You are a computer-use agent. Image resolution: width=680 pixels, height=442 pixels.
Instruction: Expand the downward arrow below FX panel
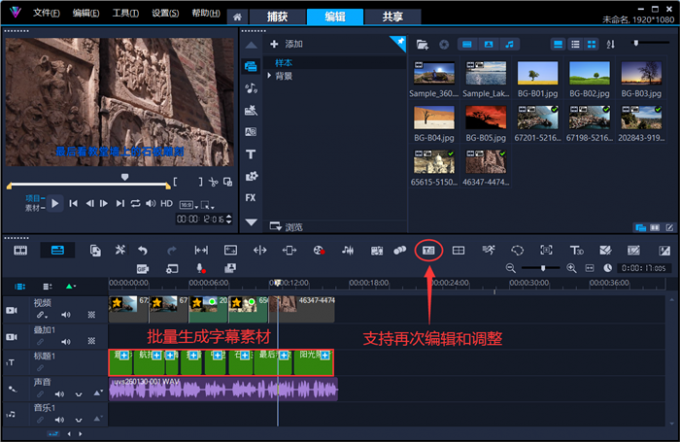250,222
